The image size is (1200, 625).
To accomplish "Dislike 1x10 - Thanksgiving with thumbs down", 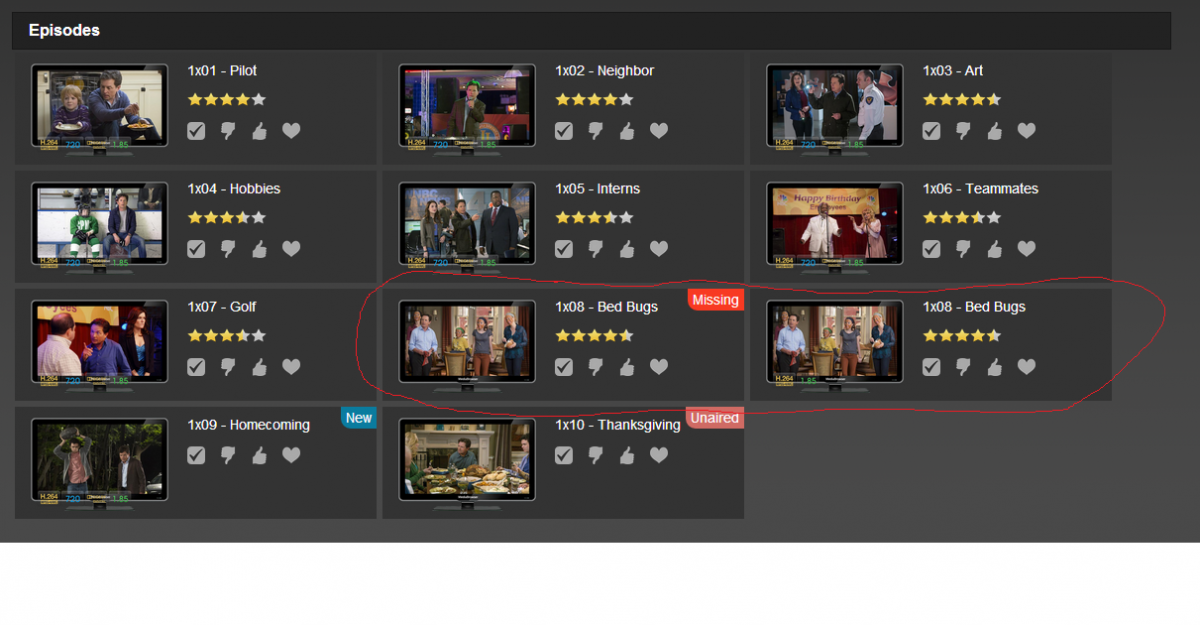I will tap(596, 455).
